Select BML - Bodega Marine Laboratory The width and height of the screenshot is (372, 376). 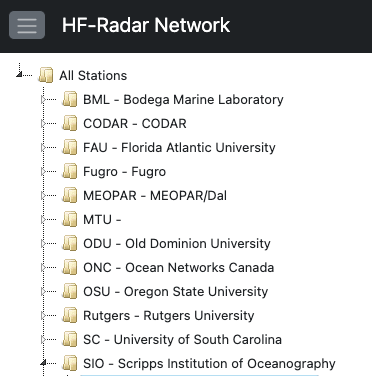point(183,99)
